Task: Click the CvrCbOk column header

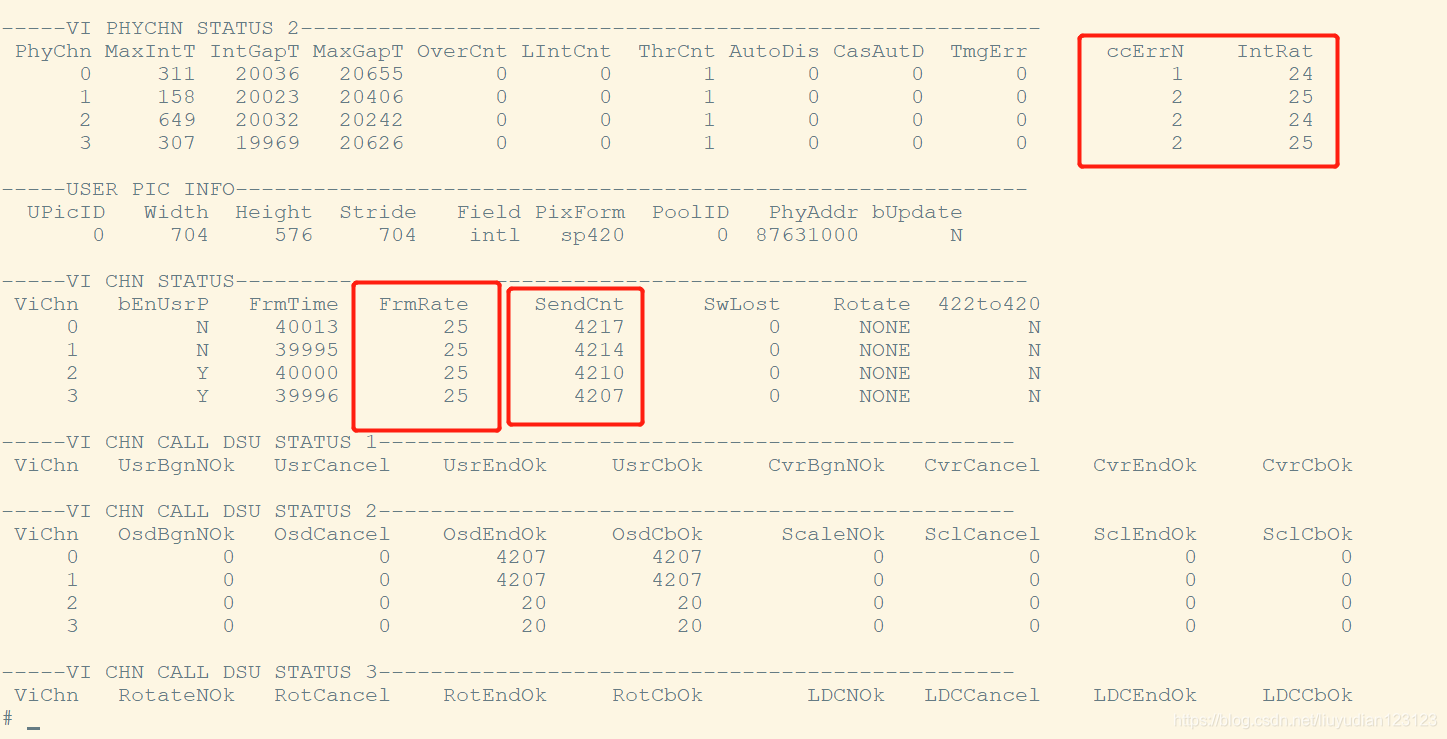Action: (1307, 465)
